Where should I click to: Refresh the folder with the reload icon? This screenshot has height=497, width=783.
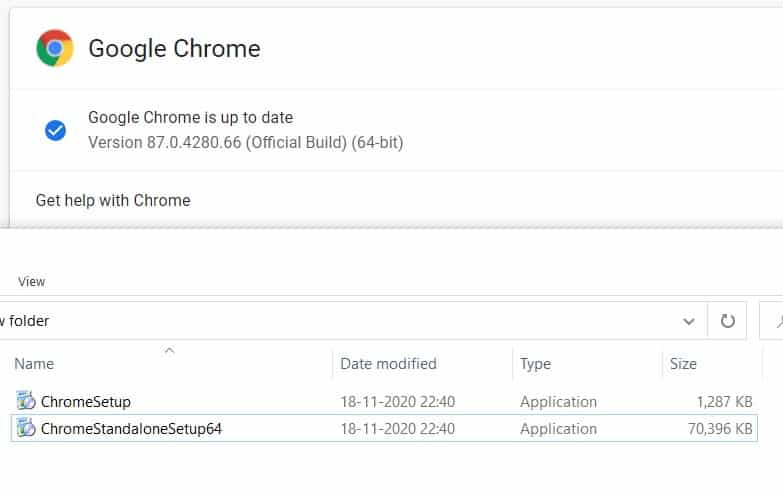pos(728,321)
